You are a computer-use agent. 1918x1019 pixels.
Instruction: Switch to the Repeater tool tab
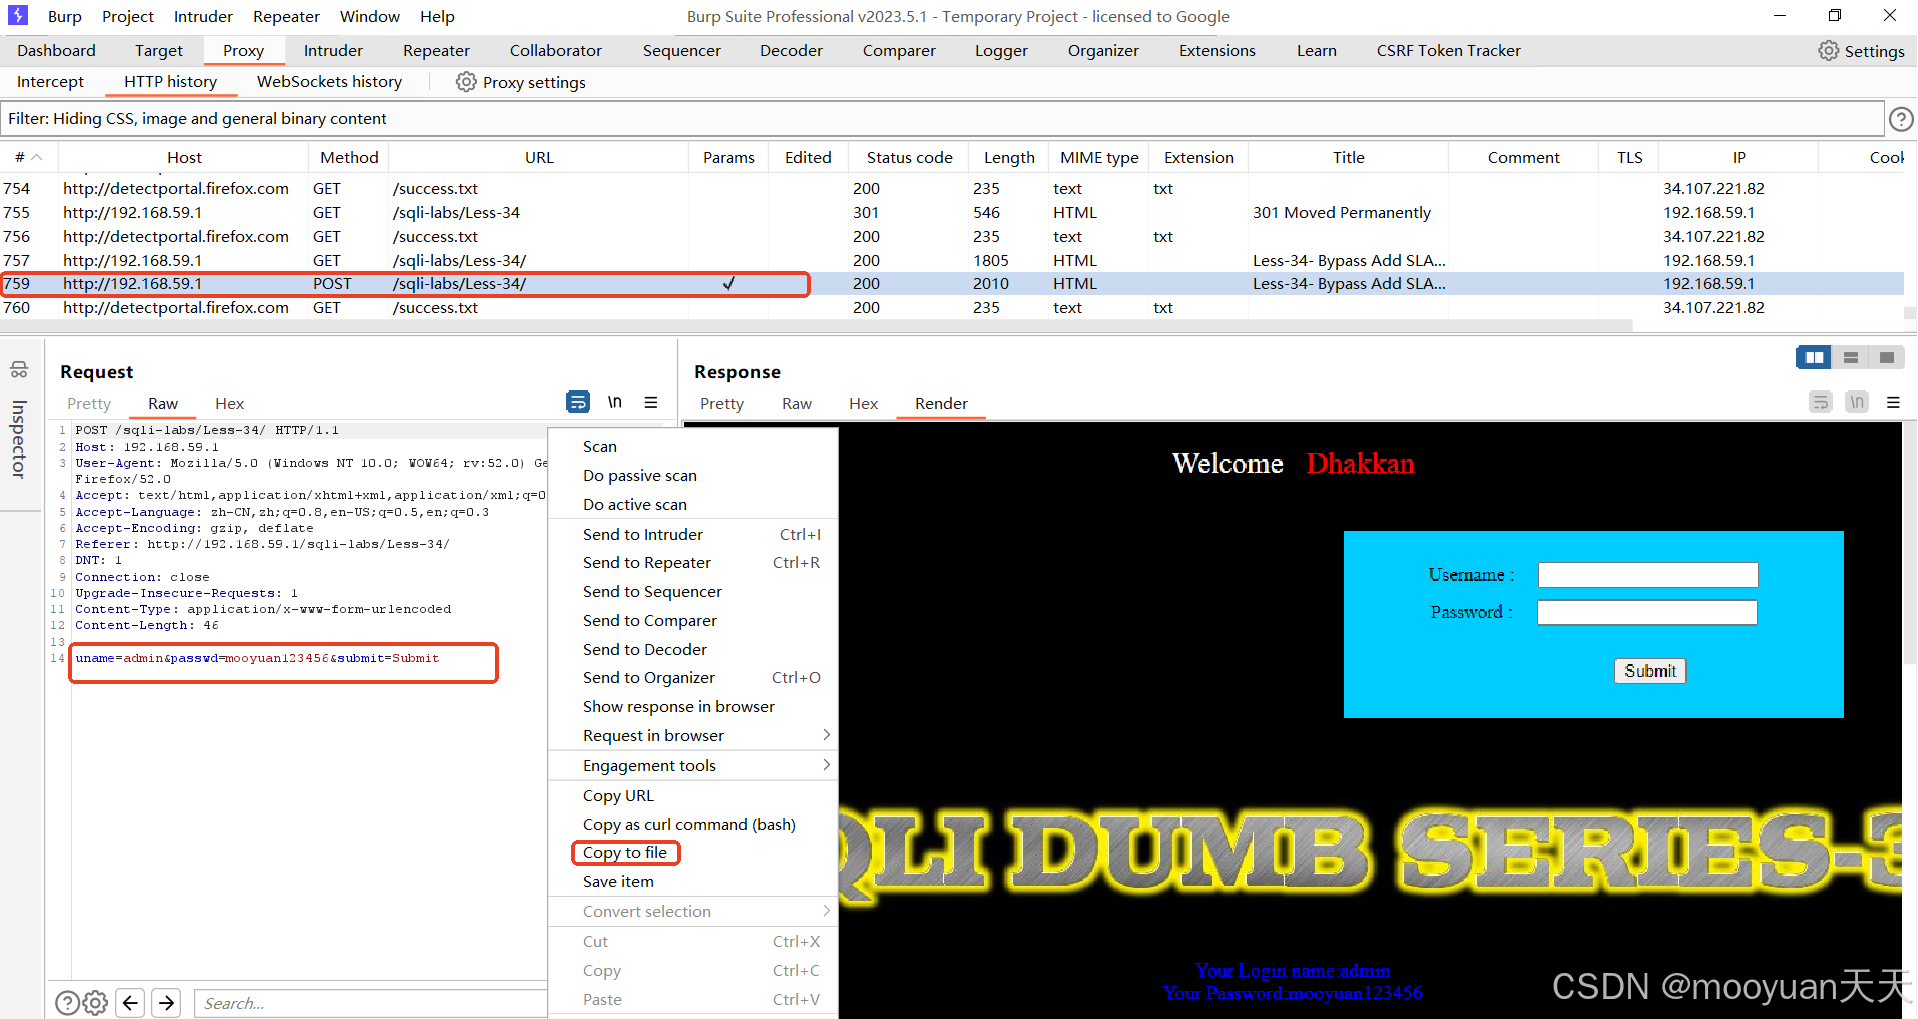[436, 50]
